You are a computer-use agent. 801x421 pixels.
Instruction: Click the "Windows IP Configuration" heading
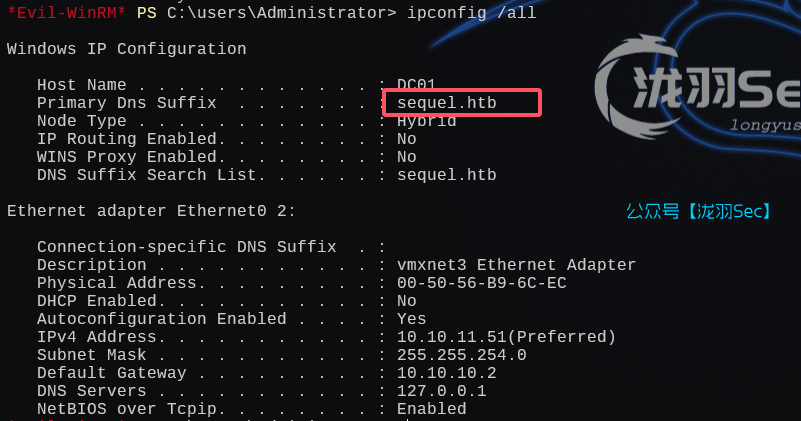126,49
